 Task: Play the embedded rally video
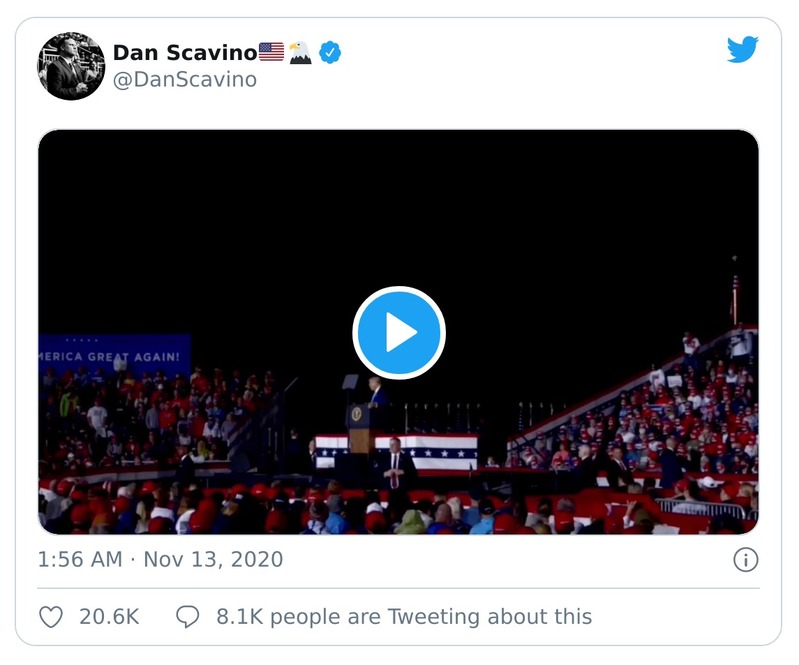coord(398,333)
